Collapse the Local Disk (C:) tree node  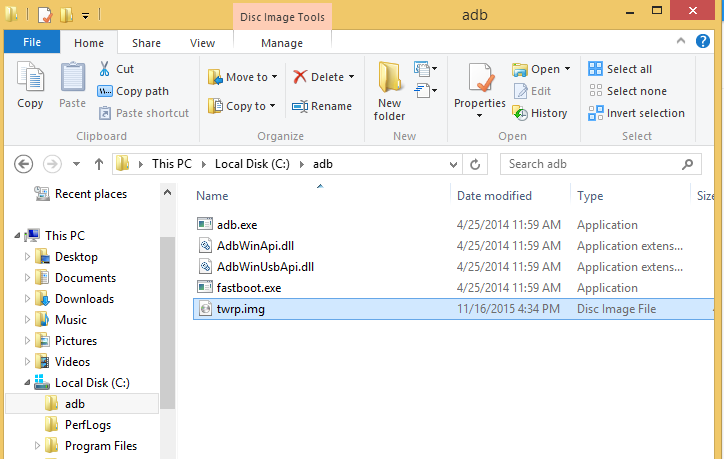[x=27, y=383]
